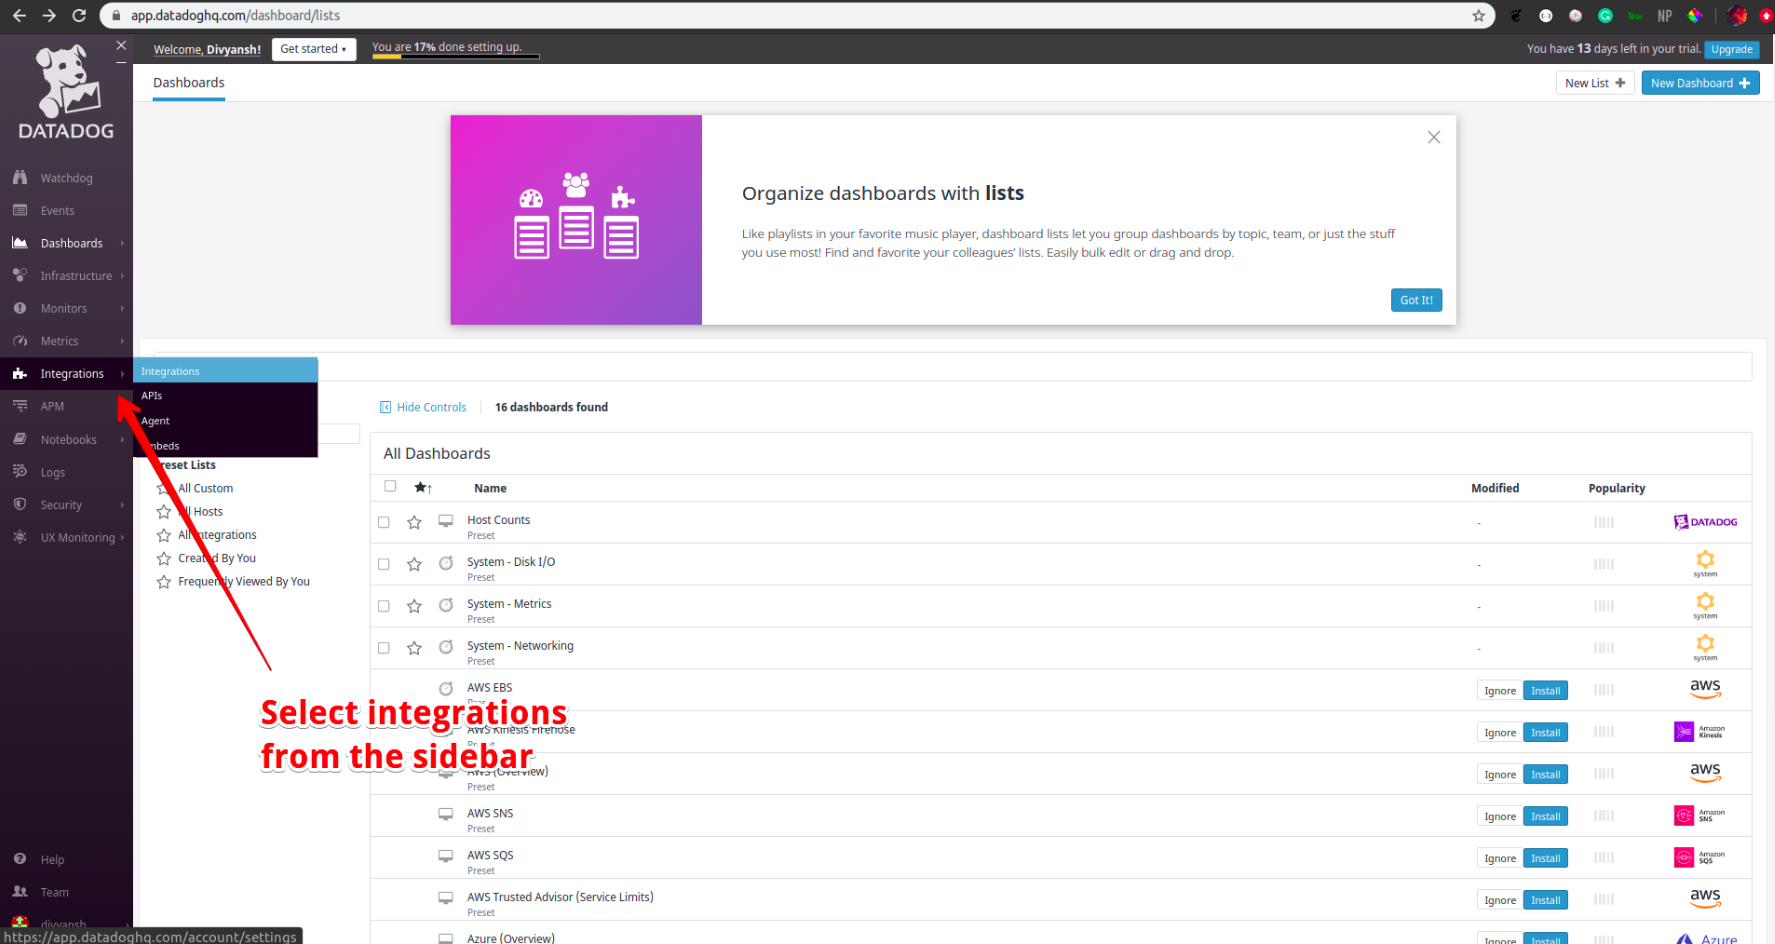Choose Integrations in the flyout menu
Viewport: 1775px width, 944px height.
pos(226,371)
